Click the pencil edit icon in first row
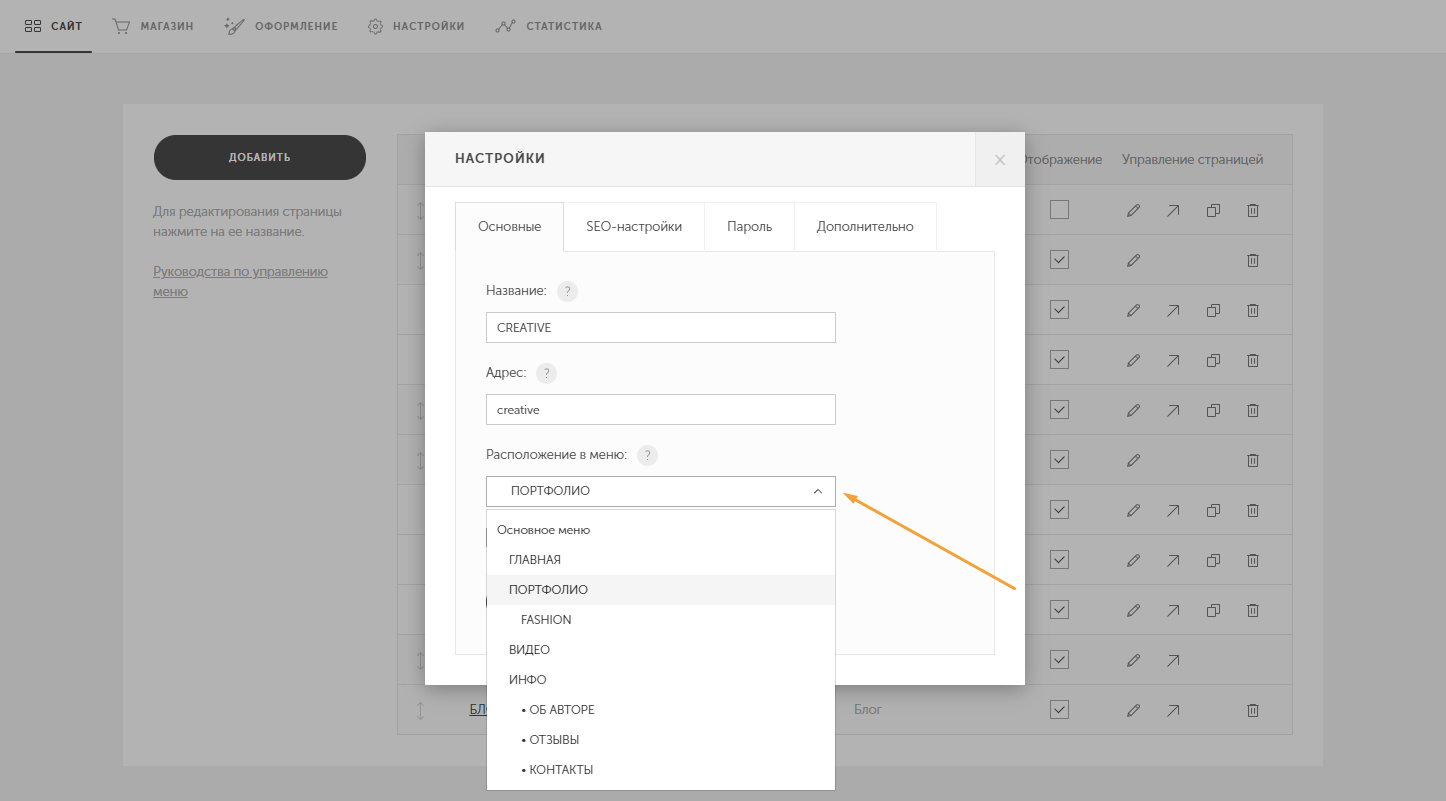Screen dimensions: 1446x801 click(x=1133, y=211)
